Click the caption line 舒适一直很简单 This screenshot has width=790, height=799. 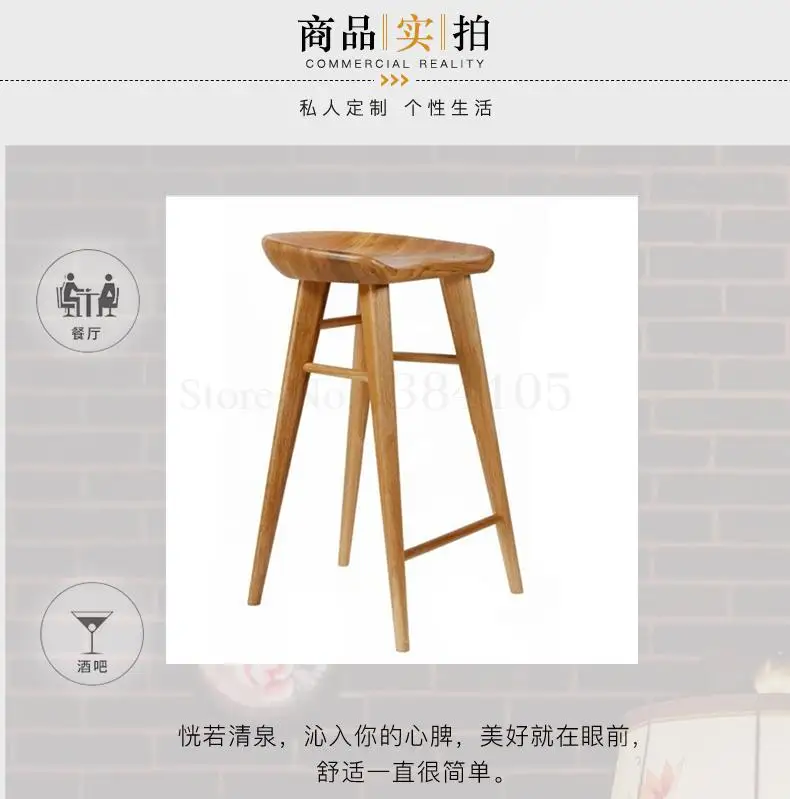click(411, 771)
